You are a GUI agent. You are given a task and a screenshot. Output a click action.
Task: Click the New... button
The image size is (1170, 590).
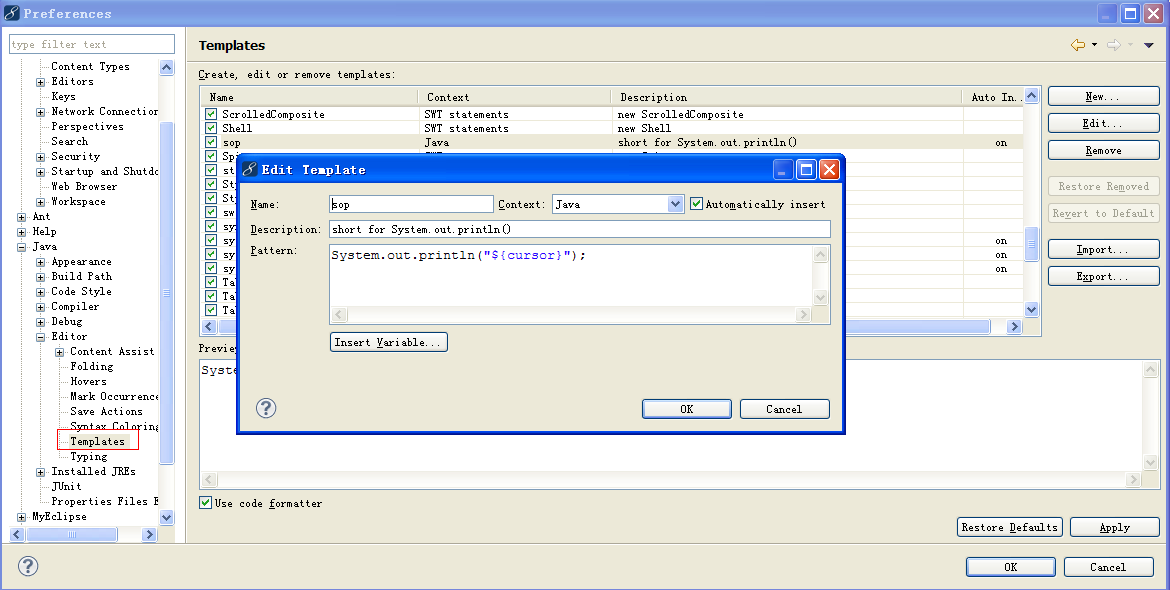click(1104, 96)
